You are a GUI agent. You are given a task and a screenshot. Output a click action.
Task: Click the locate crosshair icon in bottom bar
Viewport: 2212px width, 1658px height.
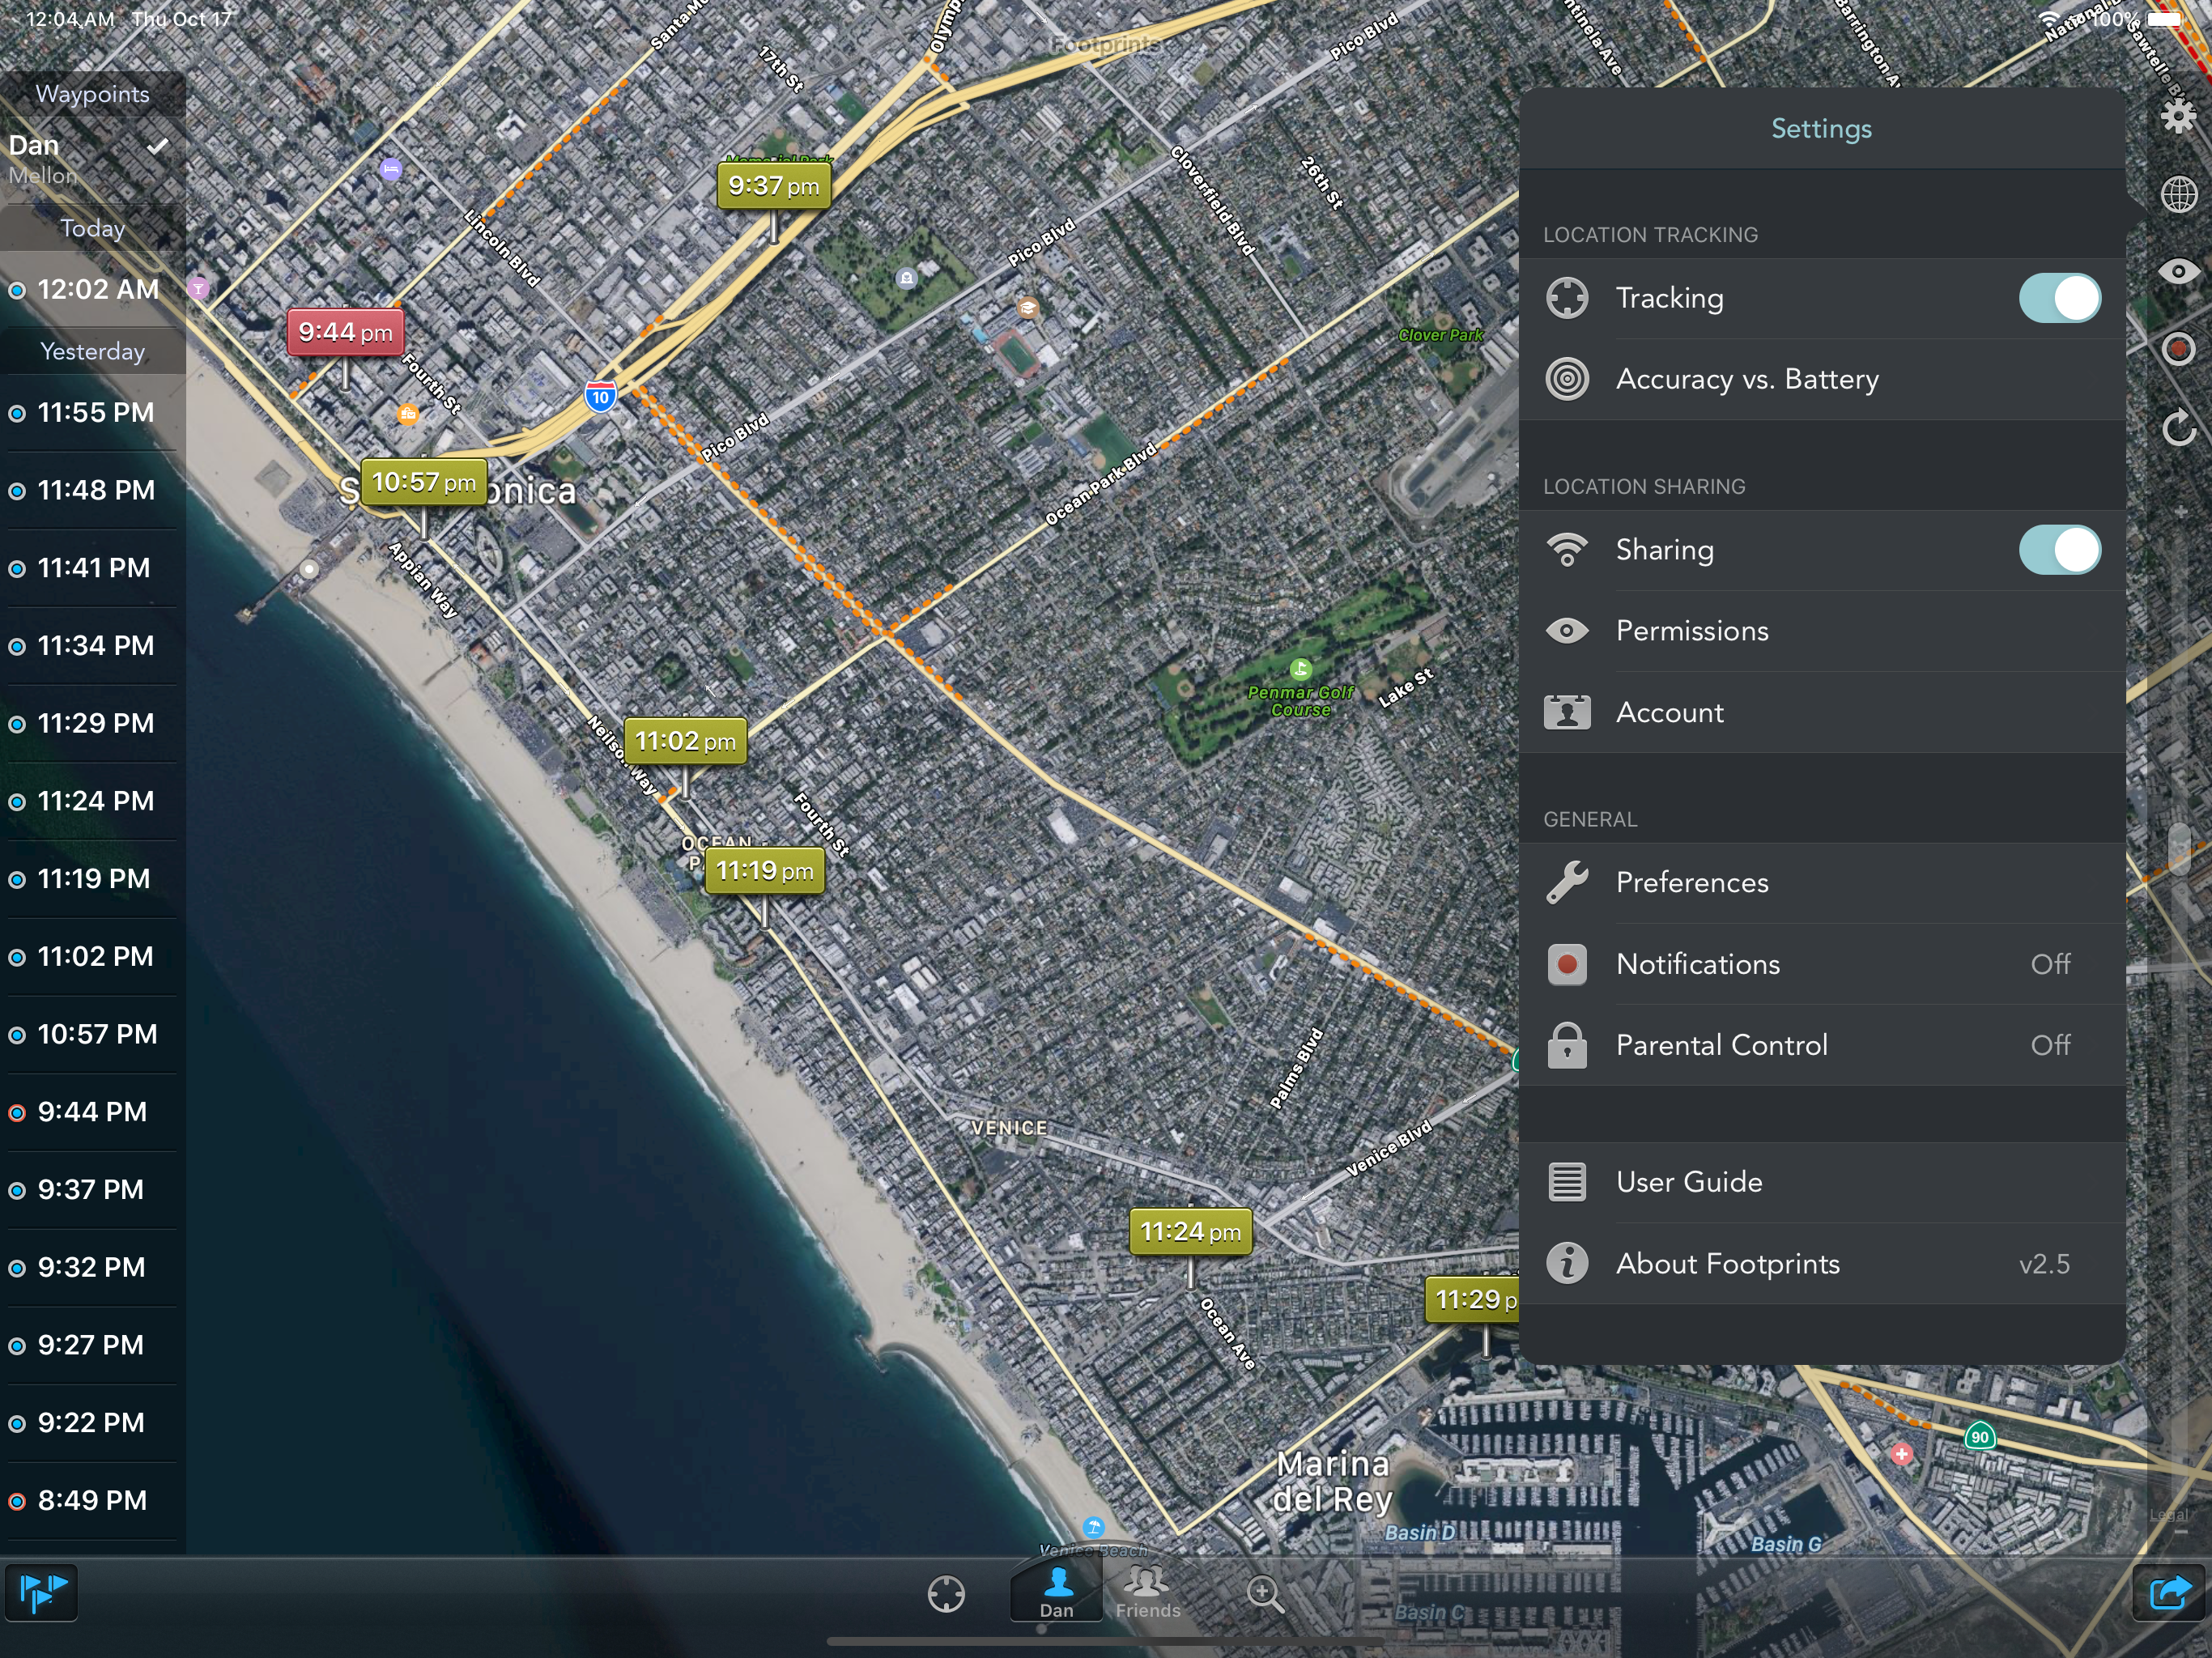pos(945,1594)
